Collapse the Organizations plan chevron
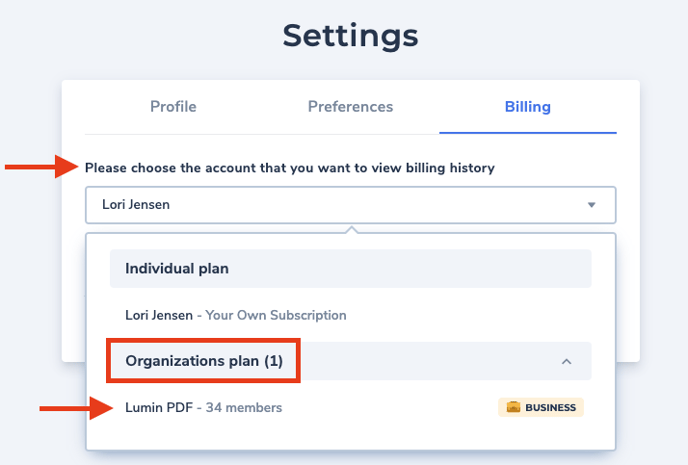The height and width of the screenshot is (465, 688). tap(566, 361)
